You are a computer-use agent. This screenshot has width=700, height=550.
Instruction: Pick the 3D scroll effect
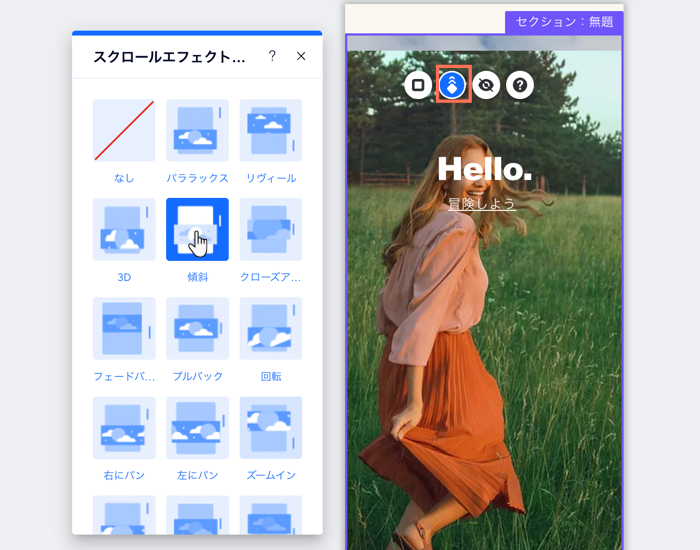[124, 229]
